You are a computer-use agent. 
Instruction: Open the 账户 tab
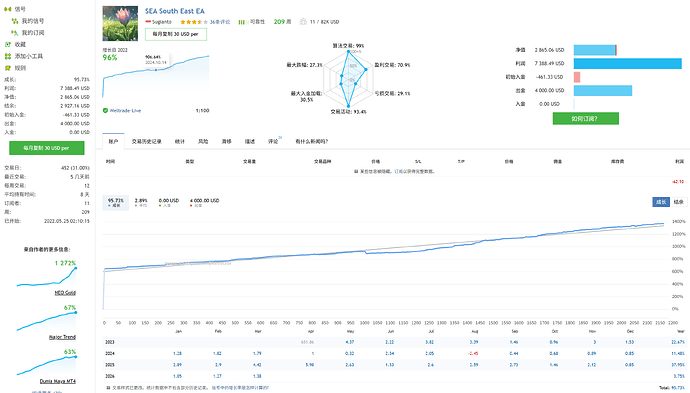113,141
